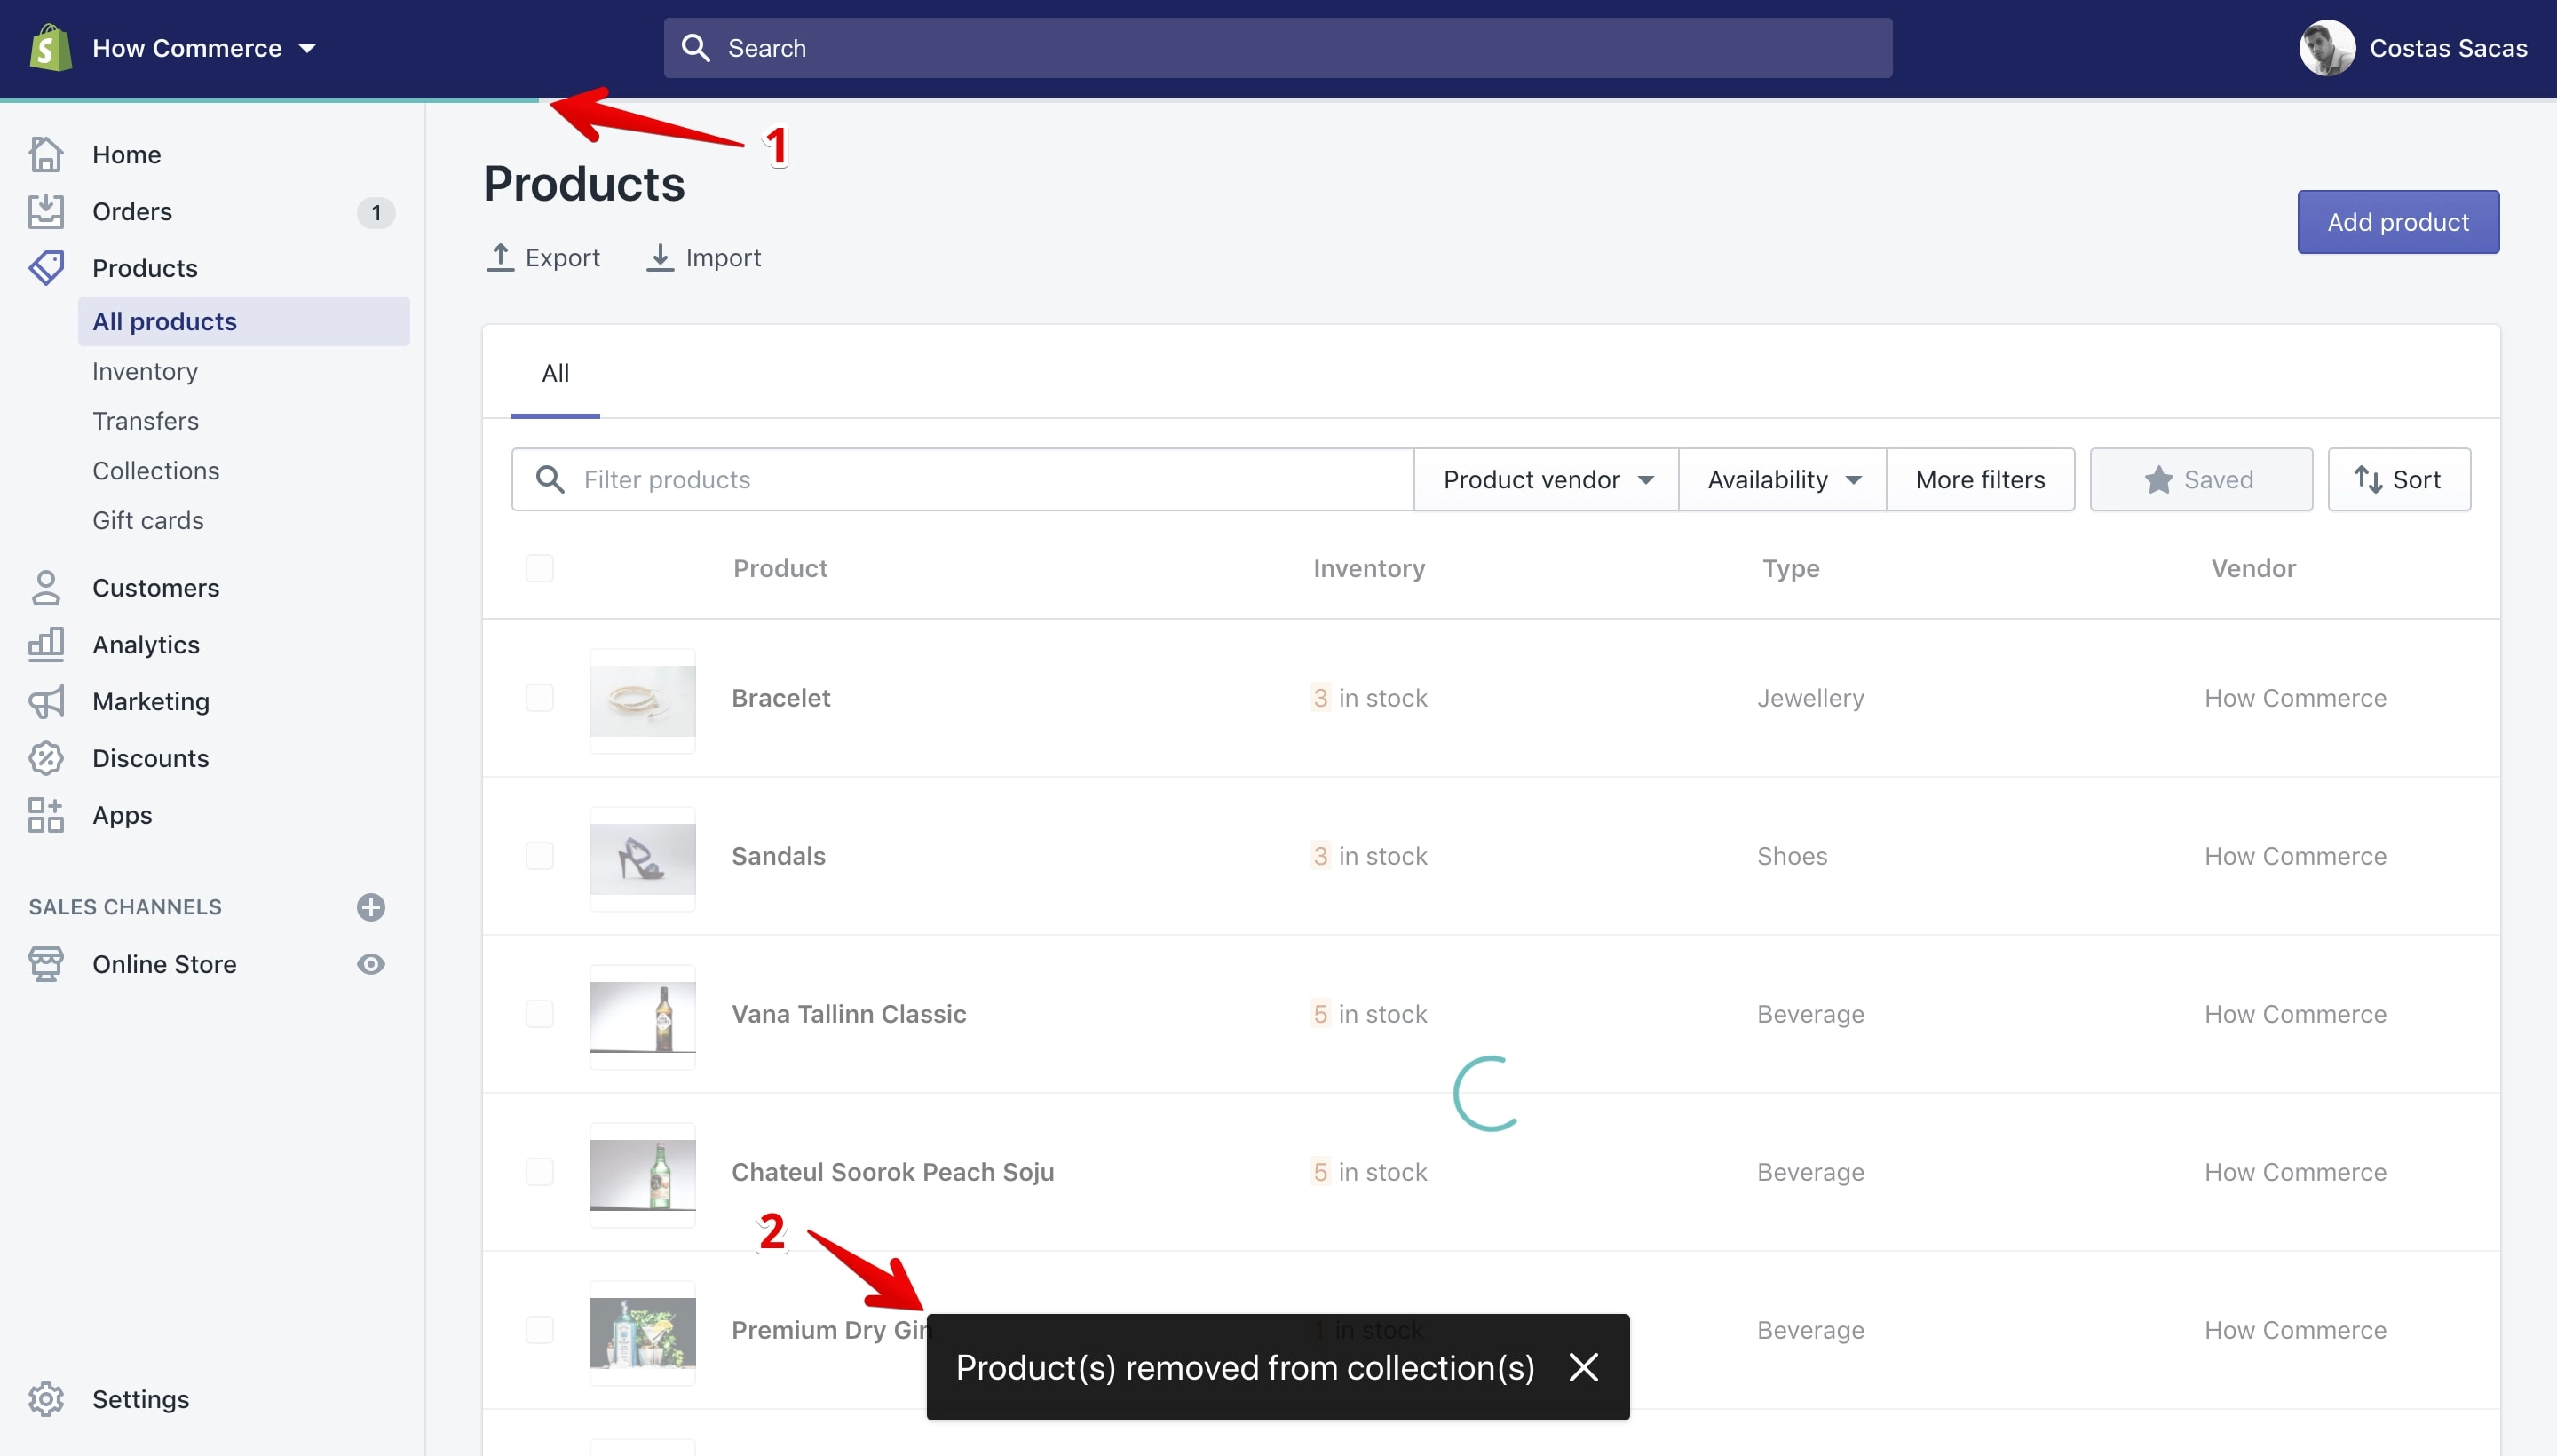Click the Home house icon
Viewport: 2557px width, 1456px height.
[46, 154]
